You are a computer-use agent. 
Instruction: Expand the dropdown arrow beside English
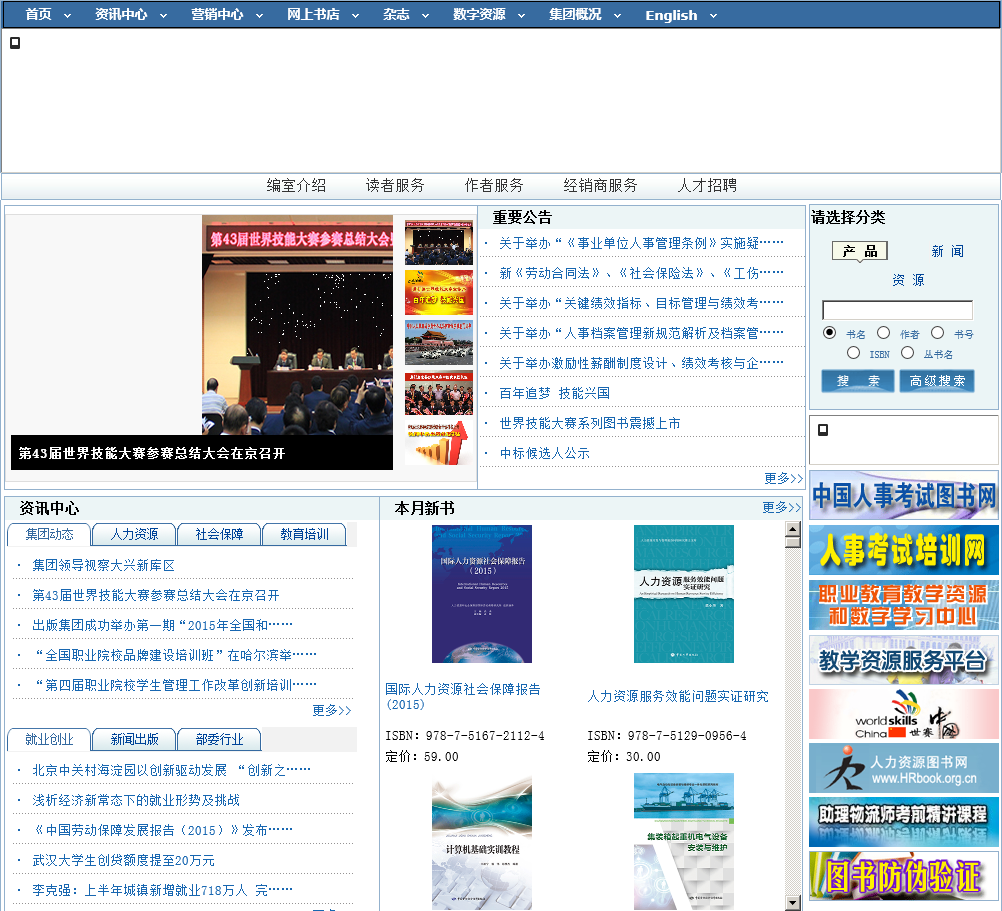tap(713, 15)
